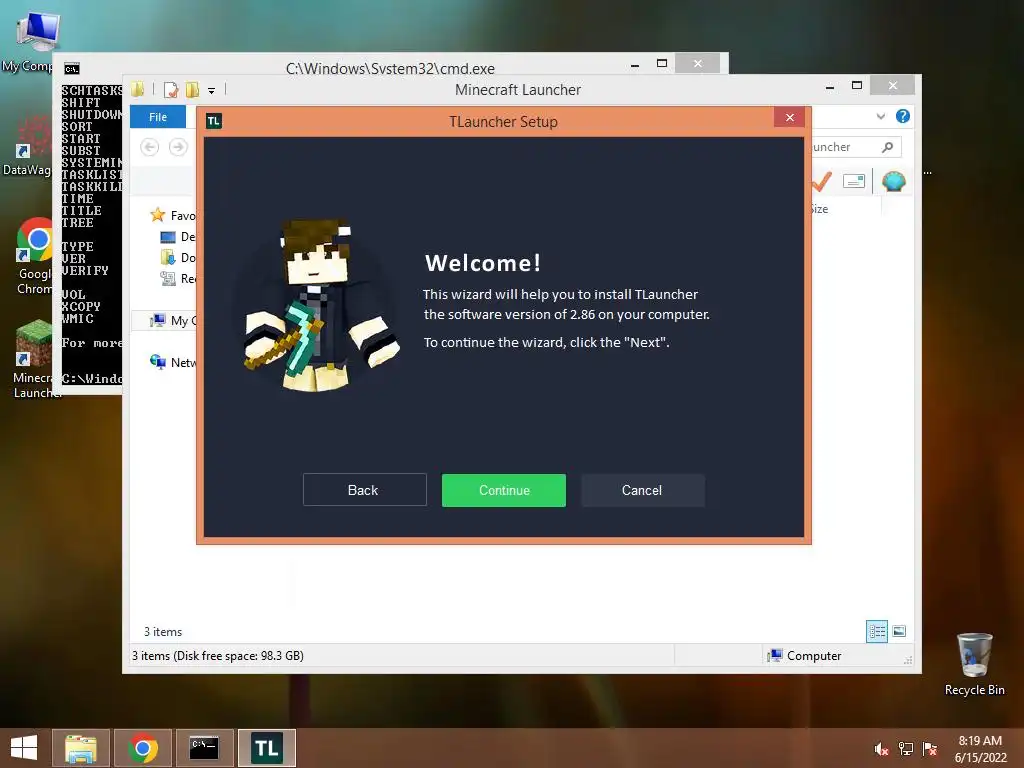Screen dimensions: 1024x768
Task: Click the properties icon in quick access toolbar
Action: [171, 89]
